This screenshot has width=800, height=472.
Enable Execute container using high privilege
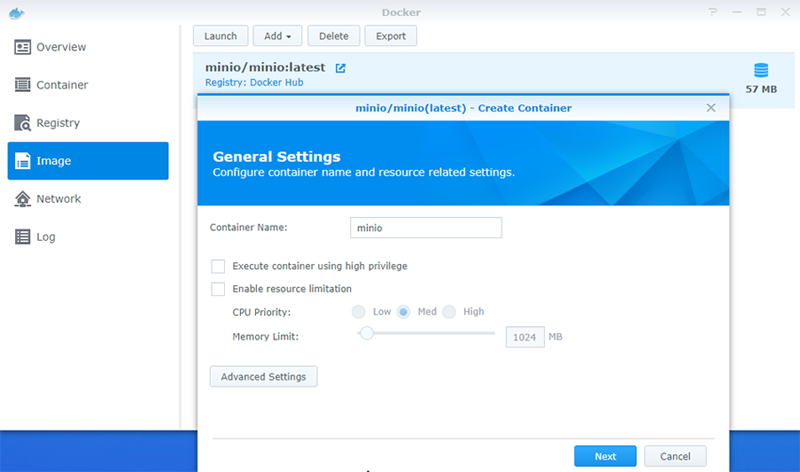(218, 266)
